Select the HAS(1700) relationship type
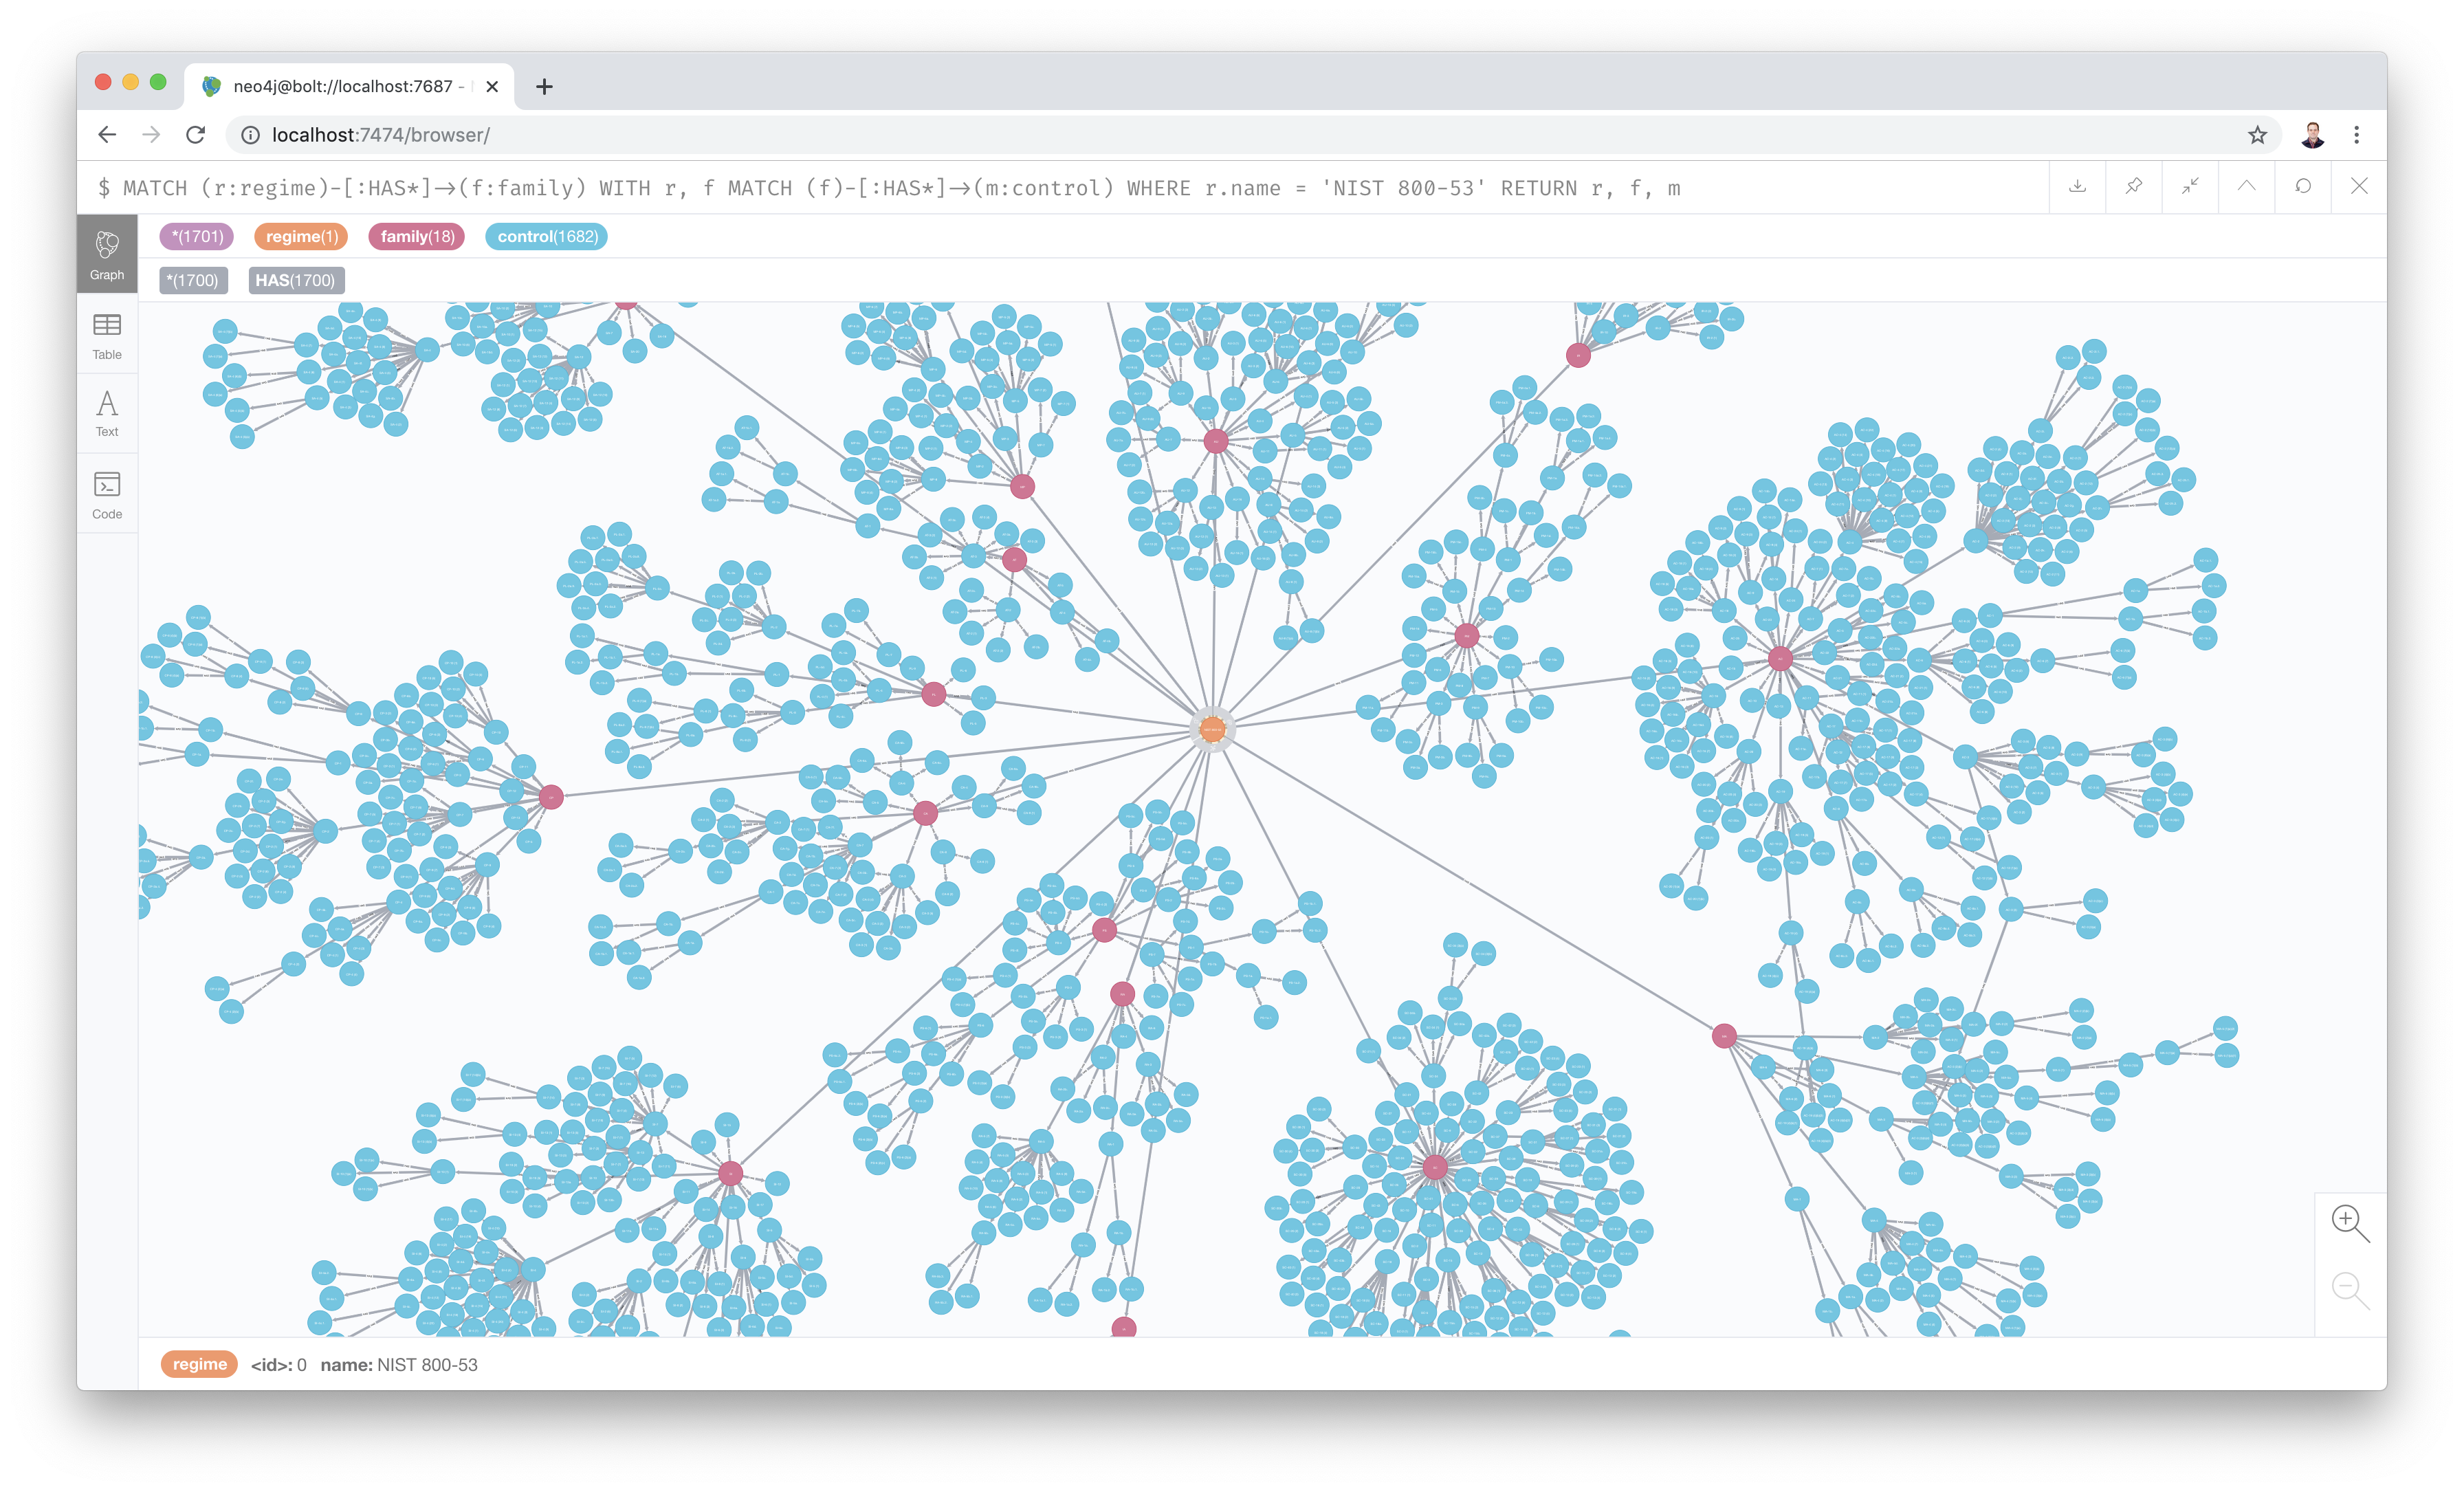2464x1492 pixels. tap(296, 281)
